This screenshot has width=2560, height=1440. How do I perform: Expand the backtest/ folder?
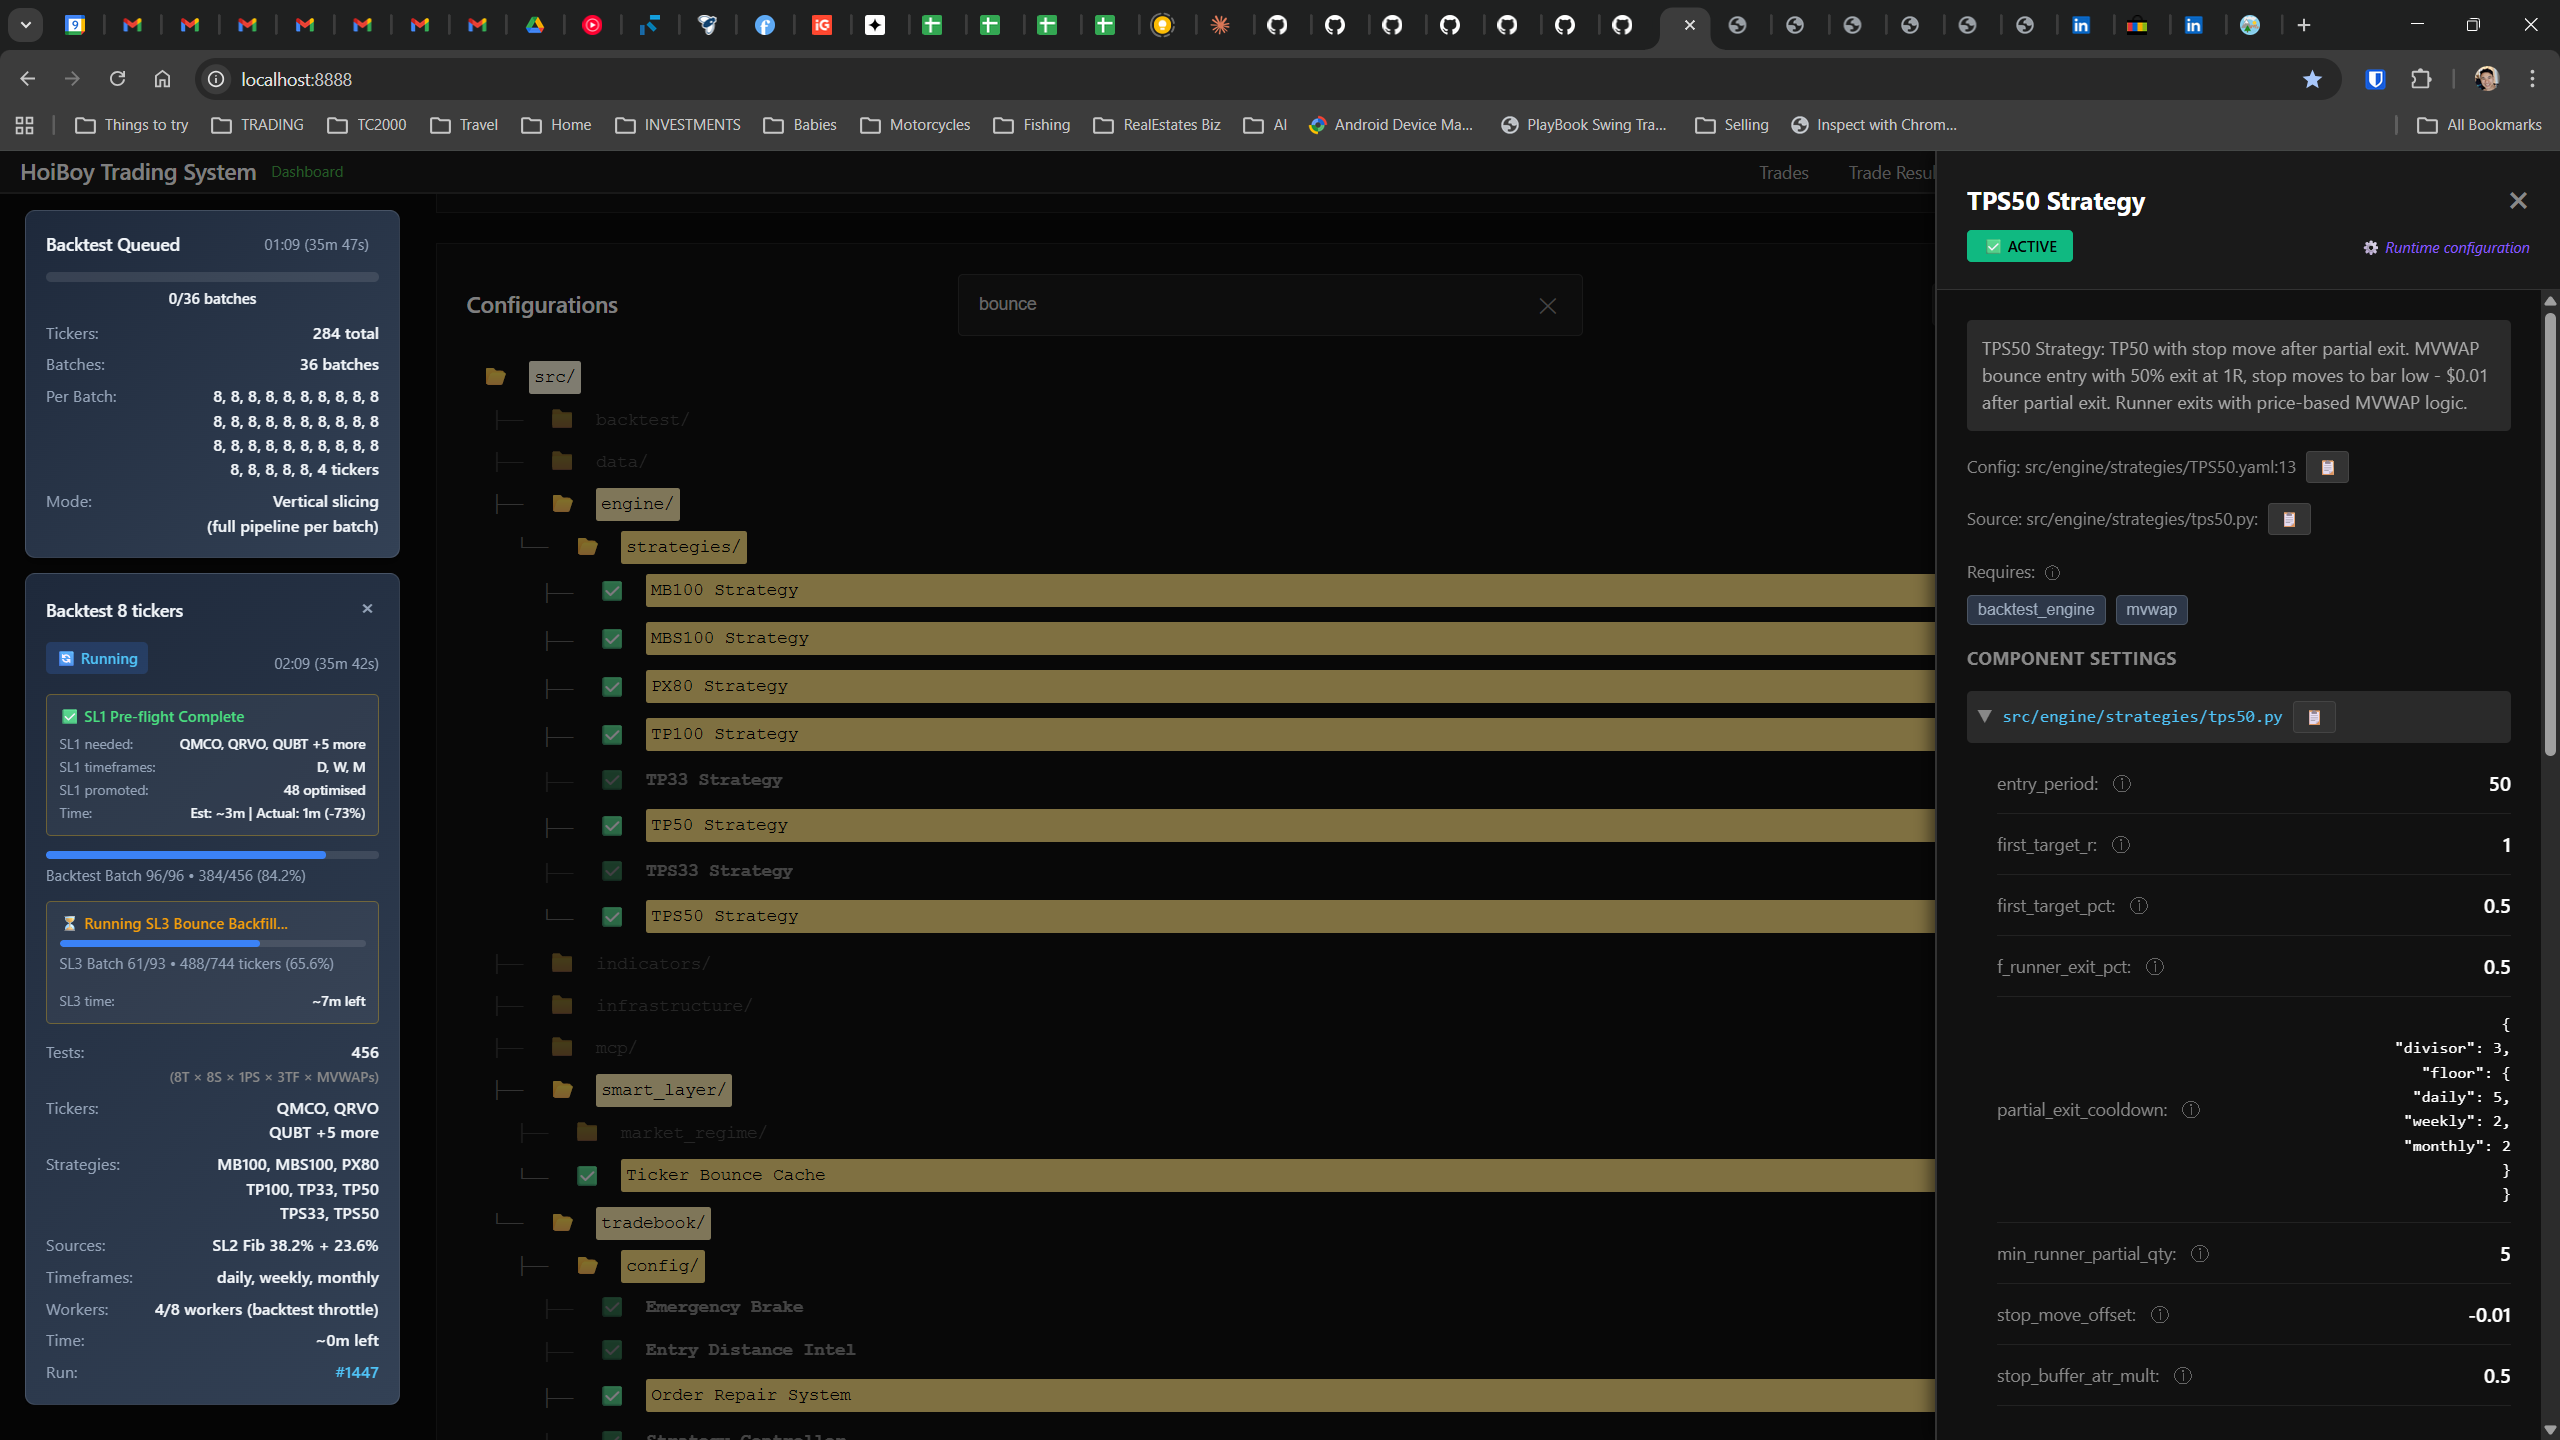(x=562, y=420)
